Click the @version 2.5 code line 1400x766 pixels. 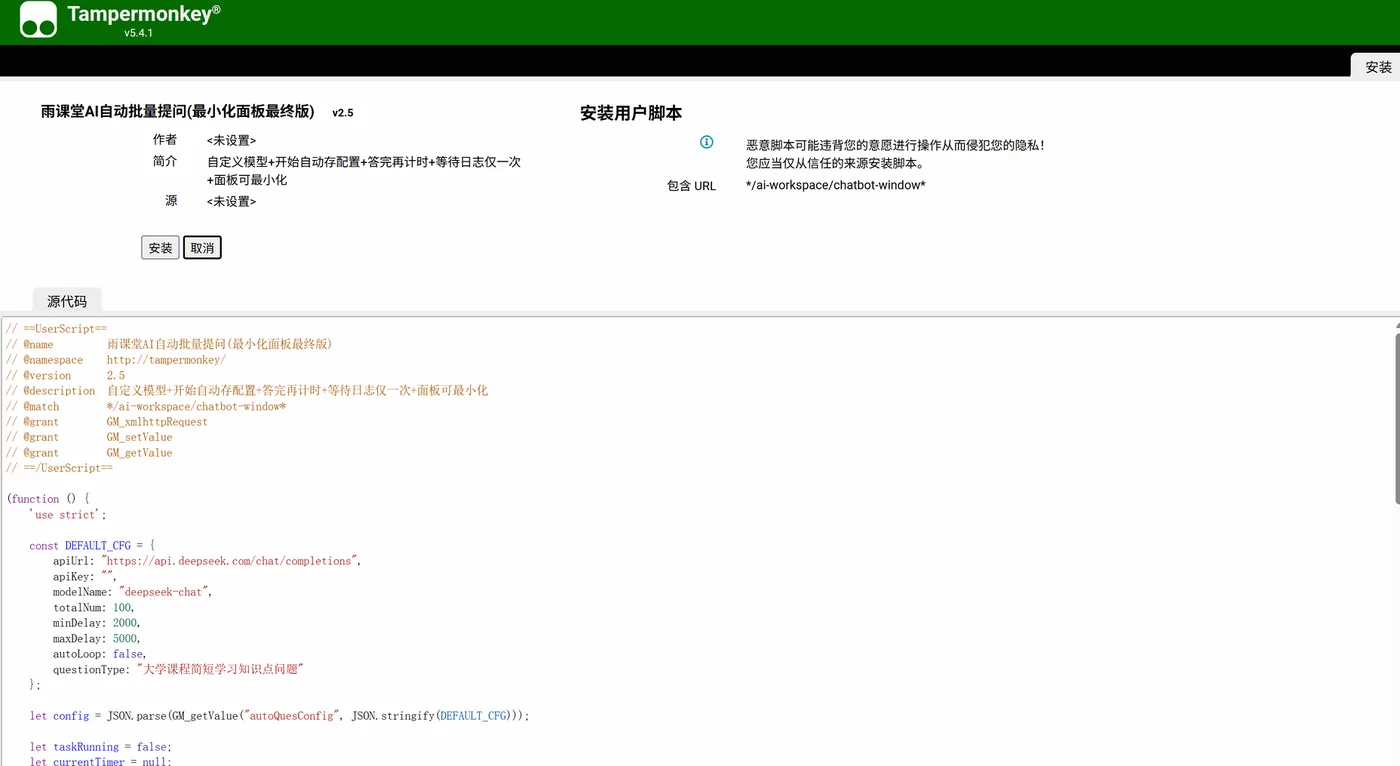tap(65, 376)
